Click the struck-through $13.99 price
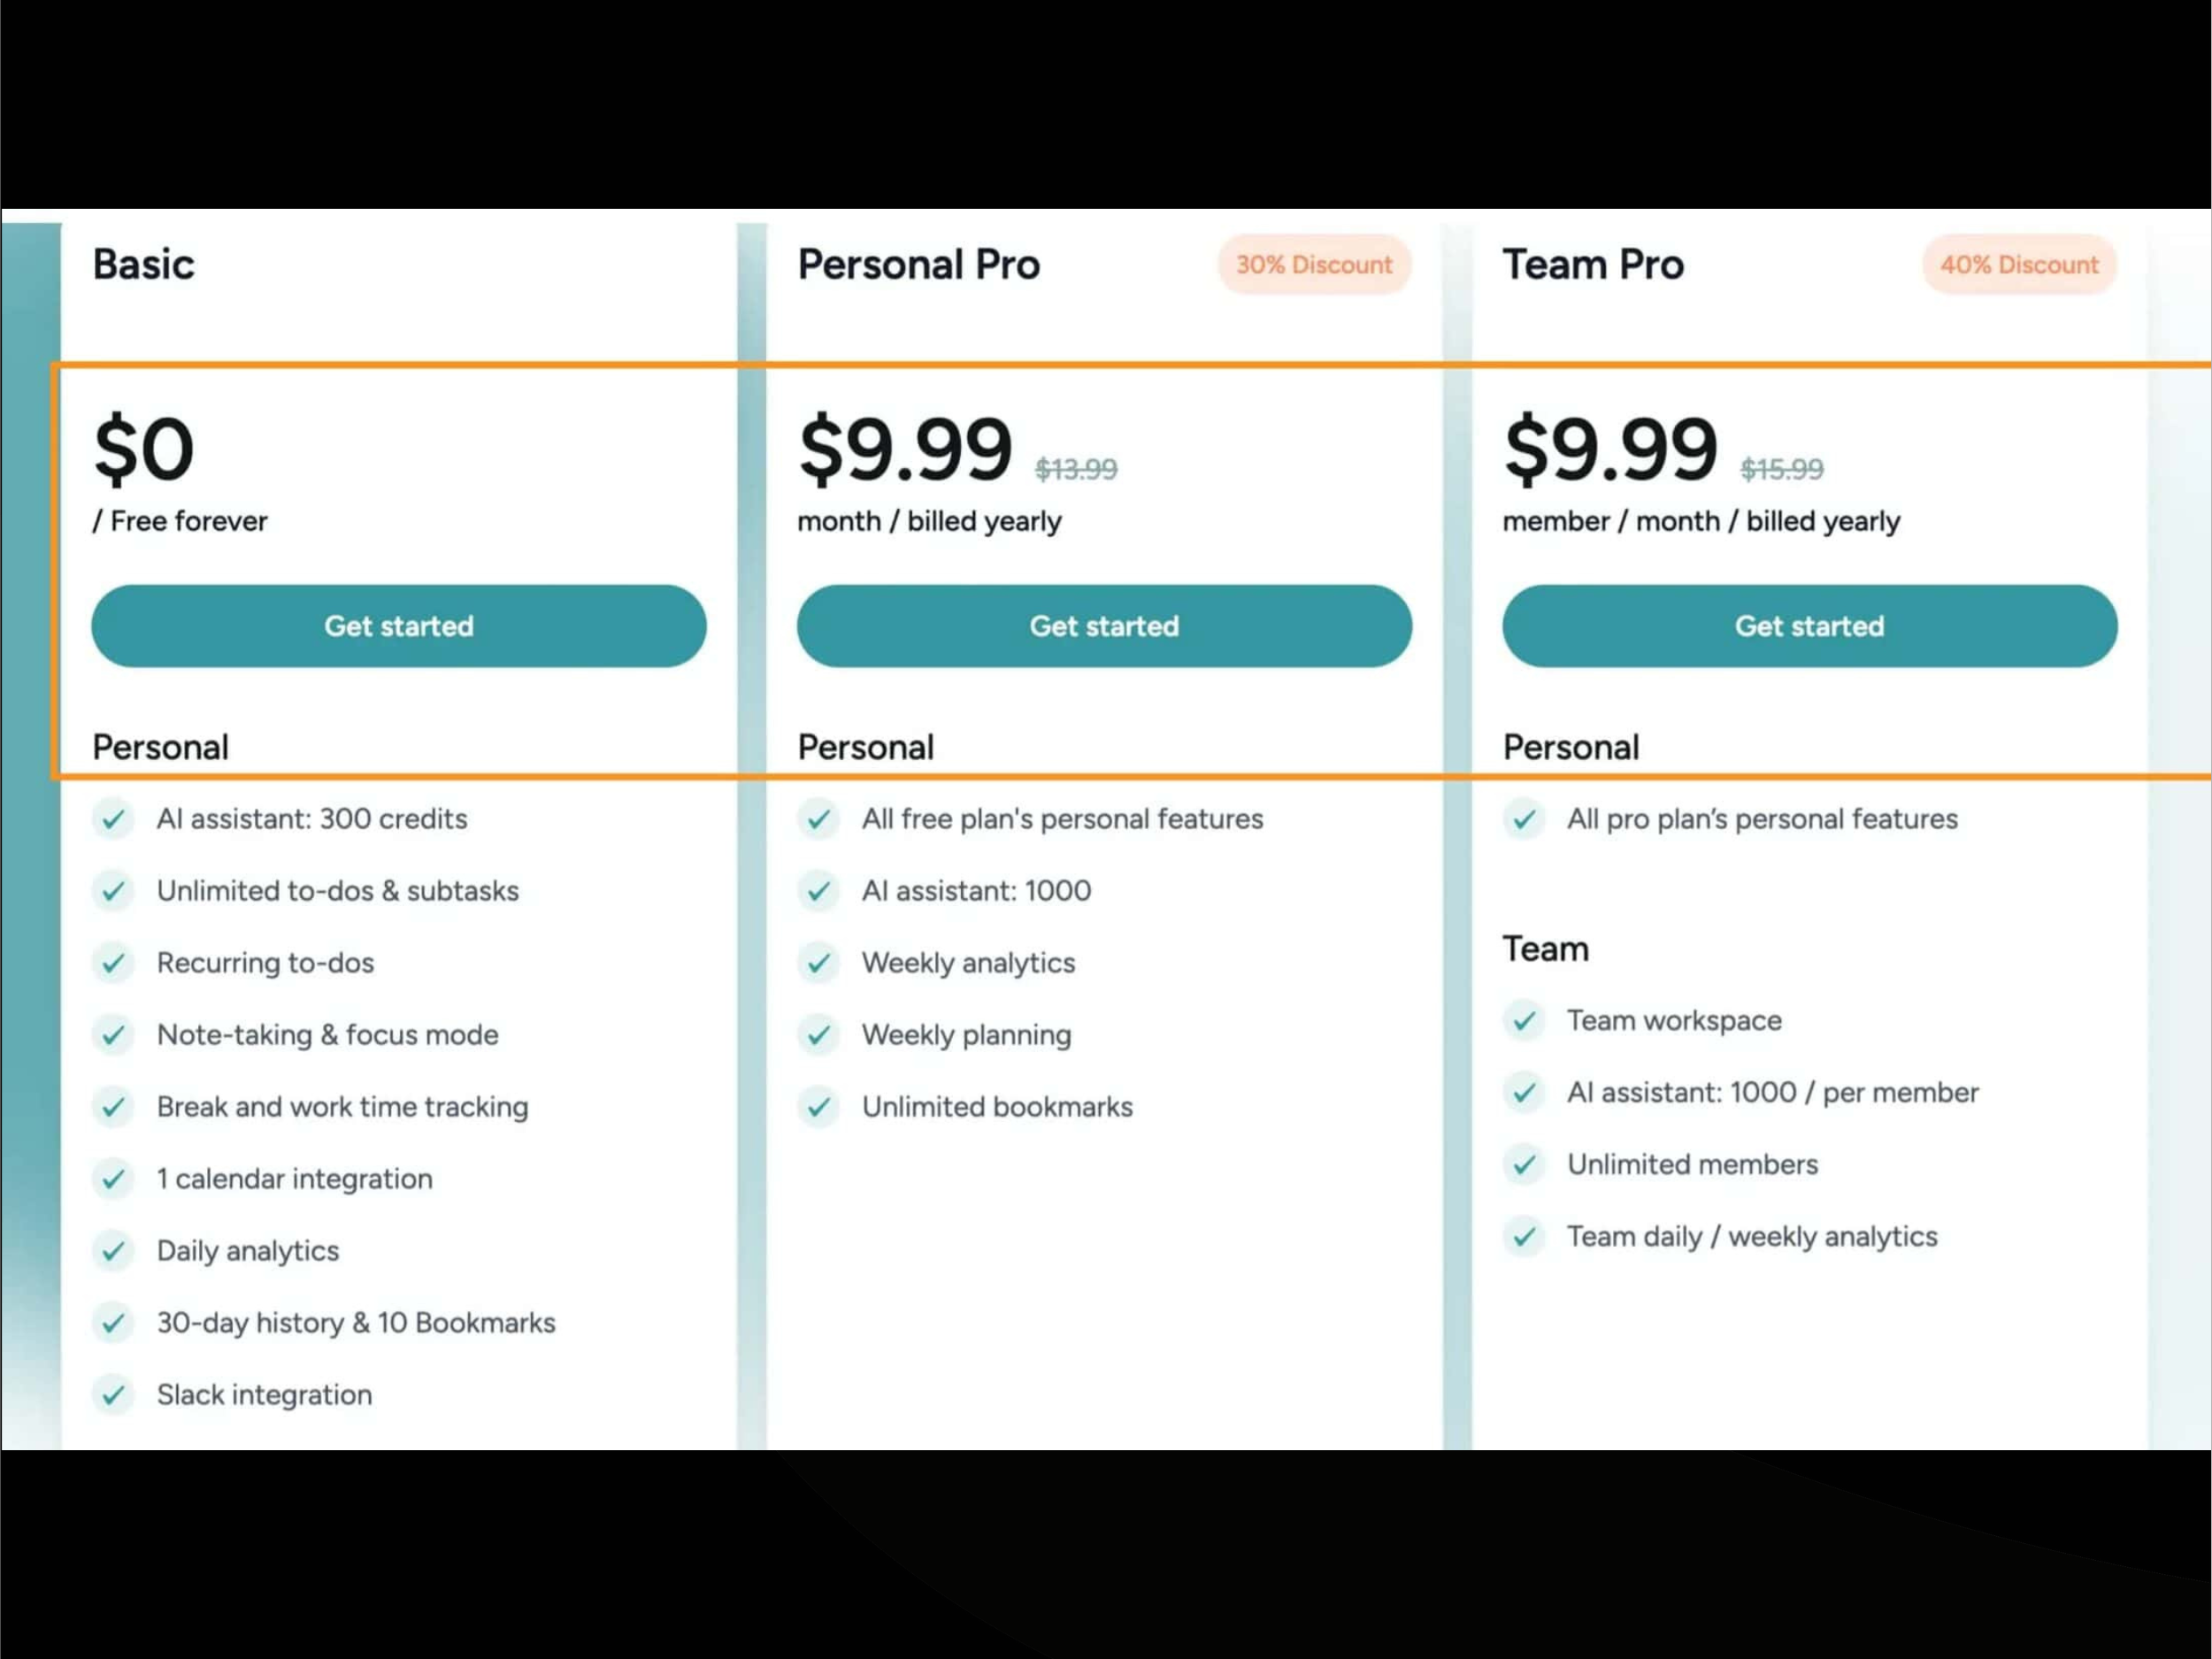 [1076, 469]
